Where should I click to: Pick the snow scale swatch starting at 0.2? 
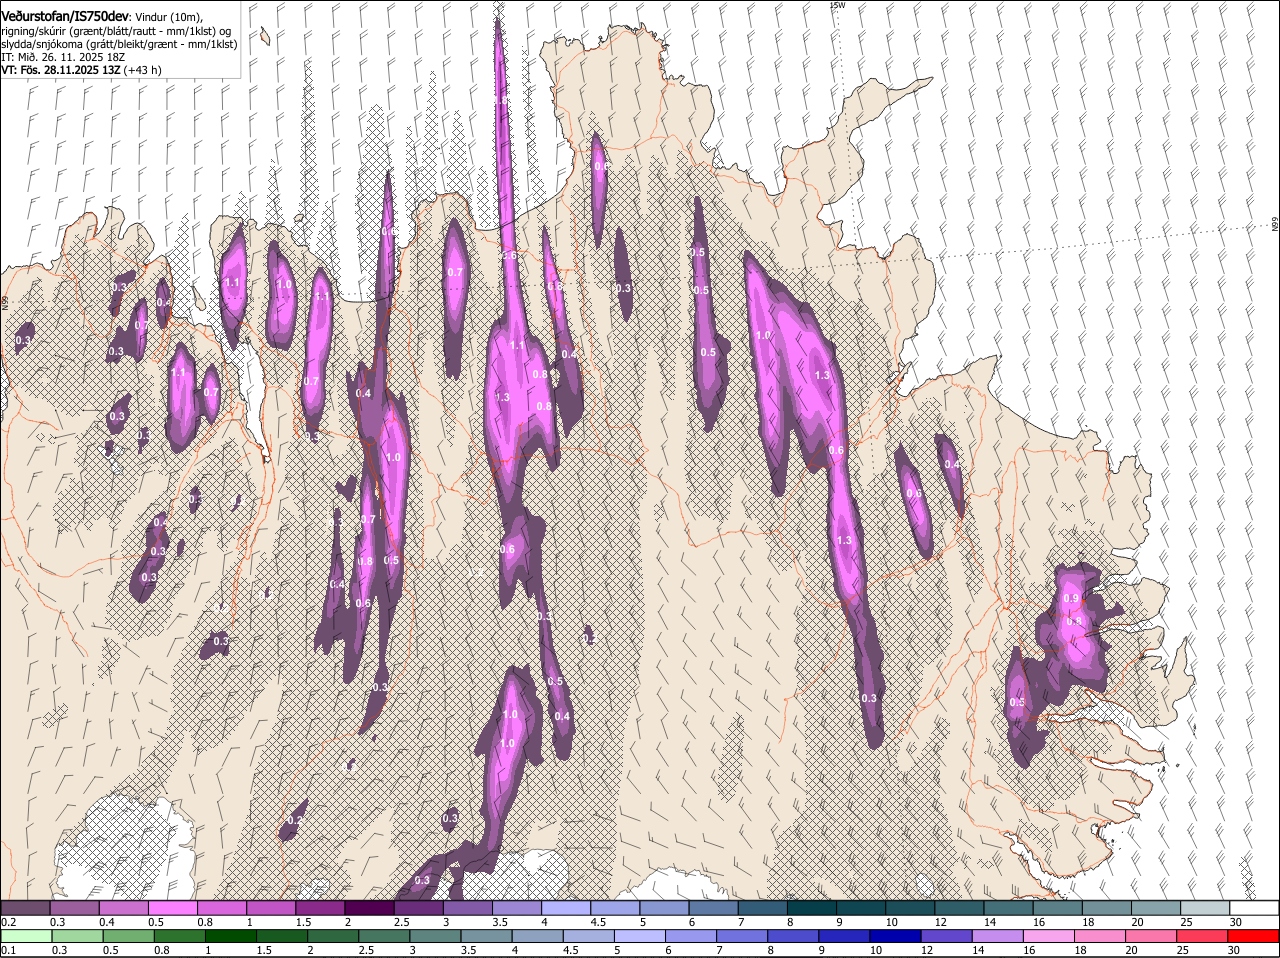[25, 908]
